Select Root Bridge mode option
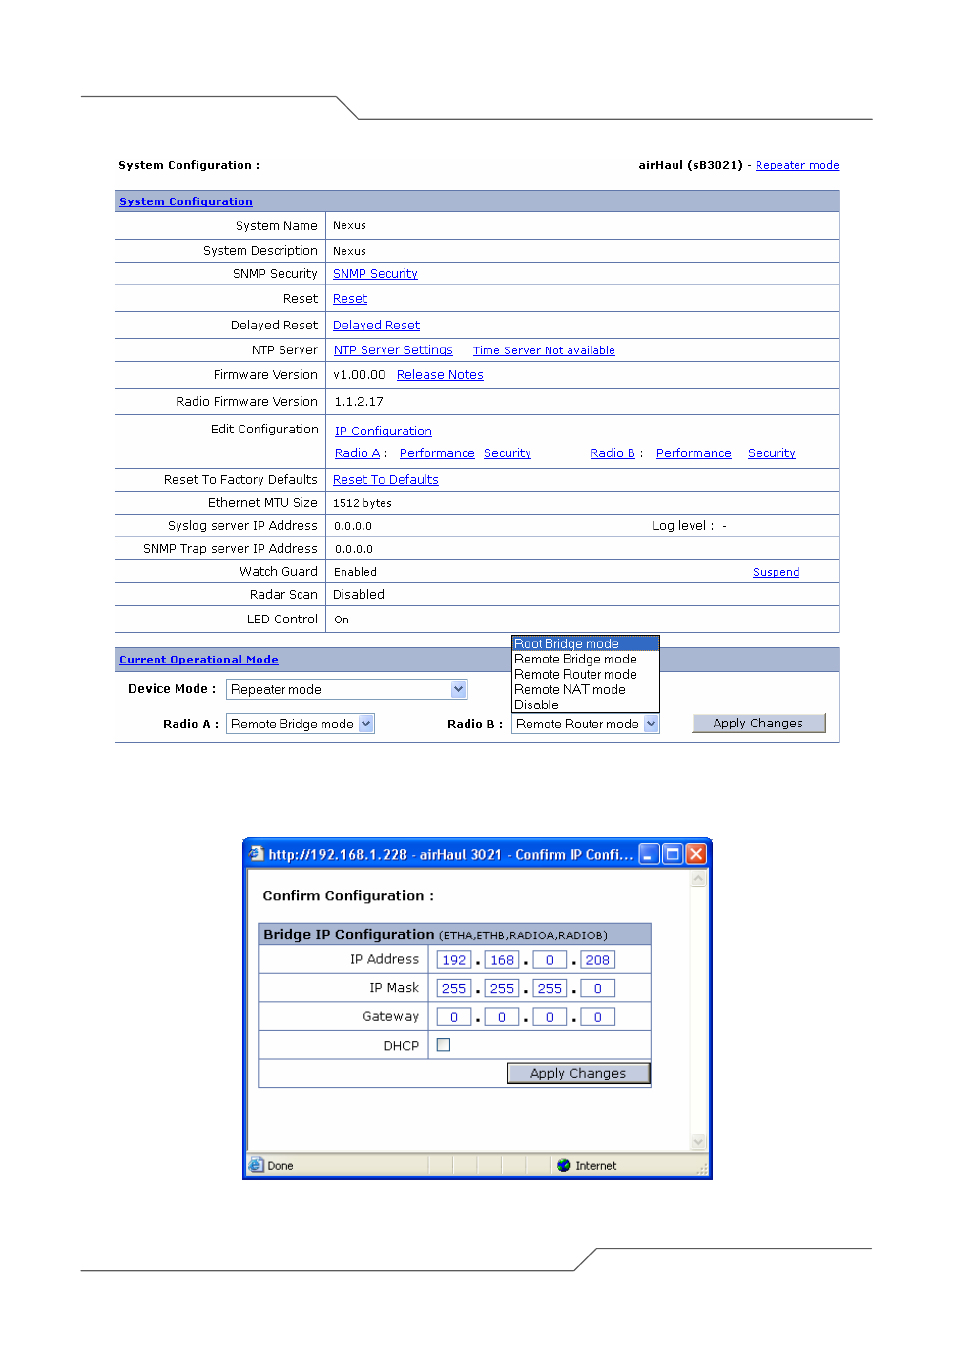Viewport: 954px width, 1351px height. (x=585, y=644)
